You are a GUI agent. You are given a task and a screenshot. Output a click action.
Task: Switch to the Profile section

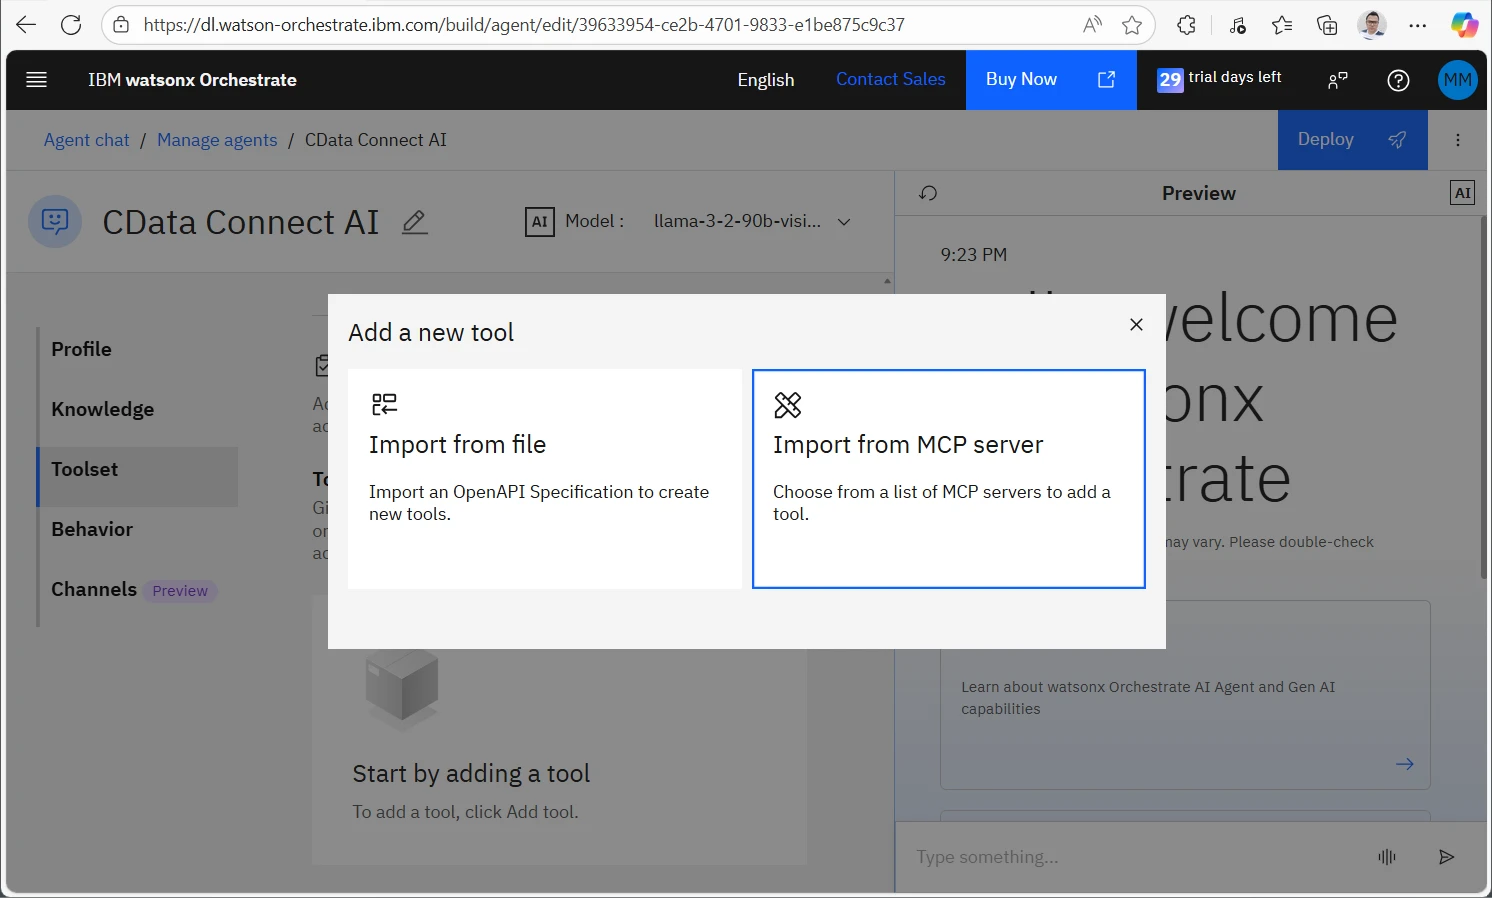[x=82, y=349]
